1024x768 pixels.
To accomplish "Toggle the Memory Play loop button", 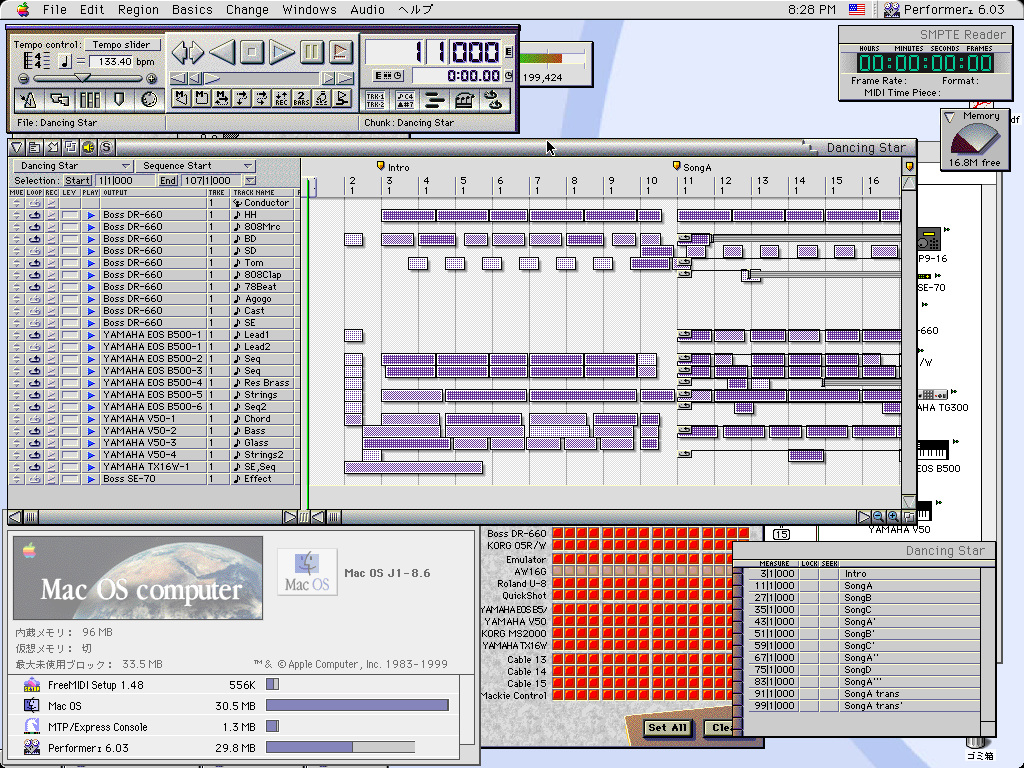I will [222, 99].
